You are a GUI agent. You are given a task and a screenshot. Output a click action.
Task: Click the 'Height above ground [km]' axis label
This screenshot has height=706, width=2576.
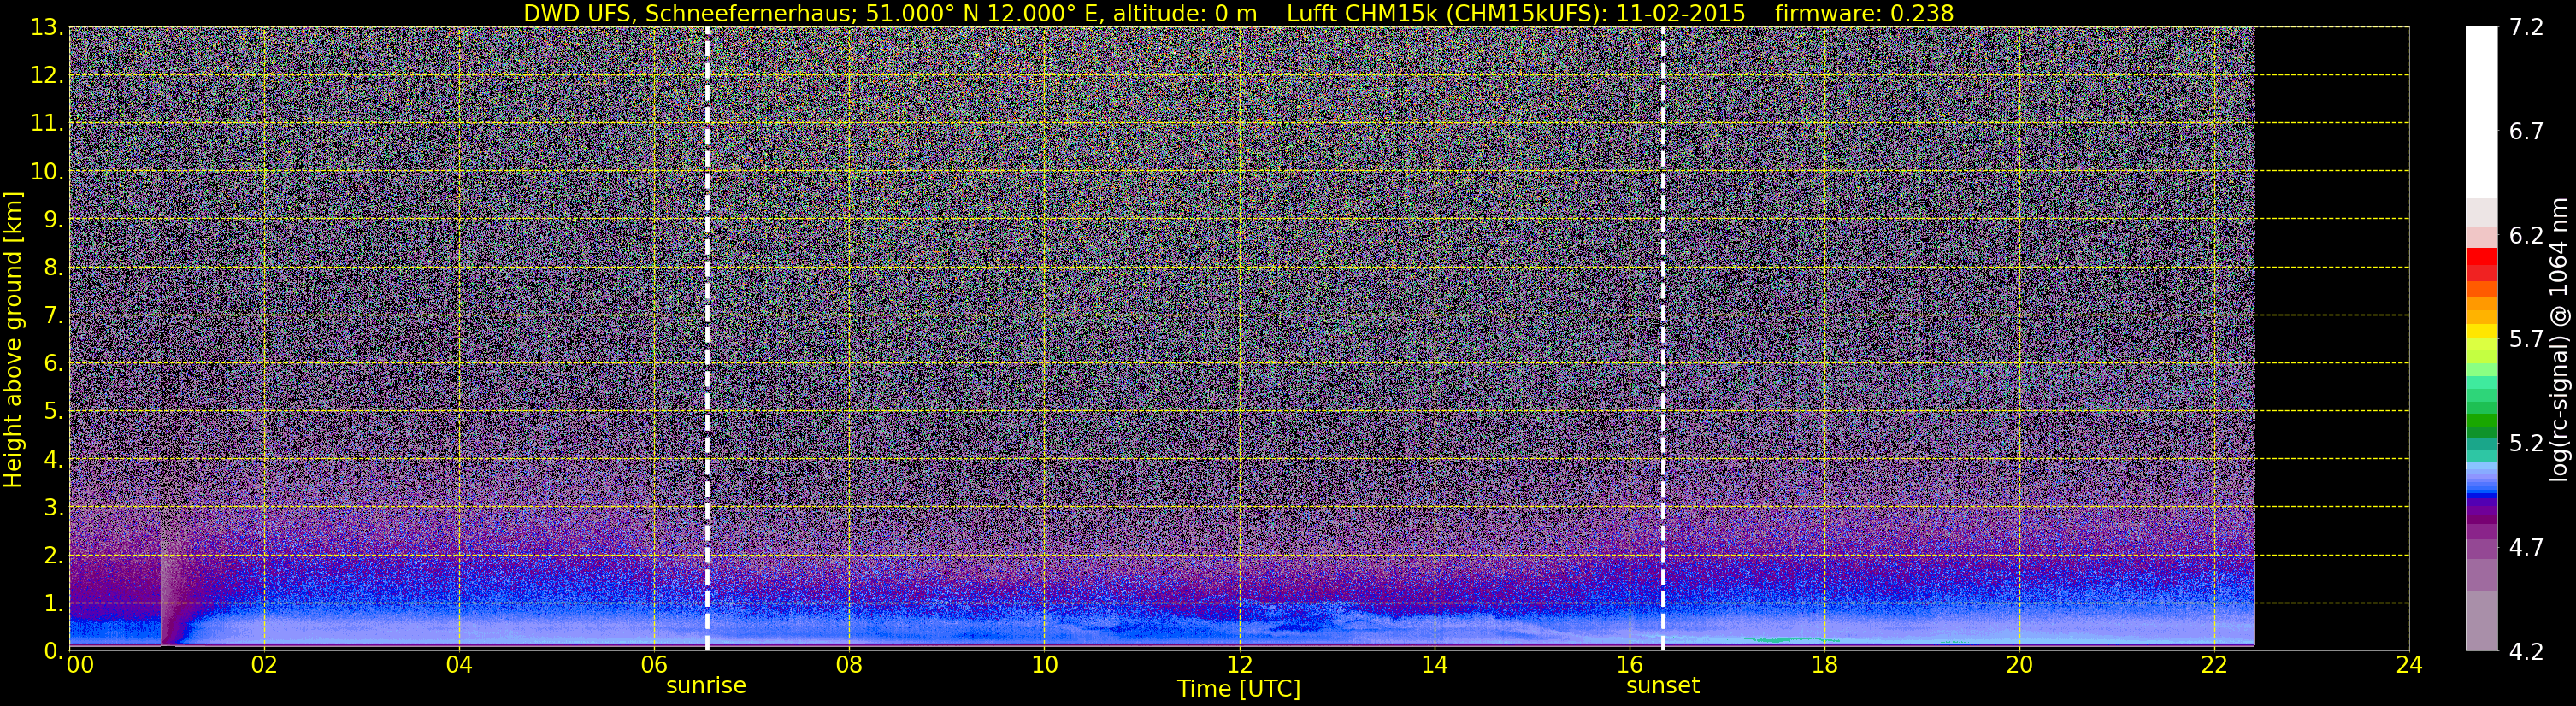pyautogui.click(x=13, y=340)
